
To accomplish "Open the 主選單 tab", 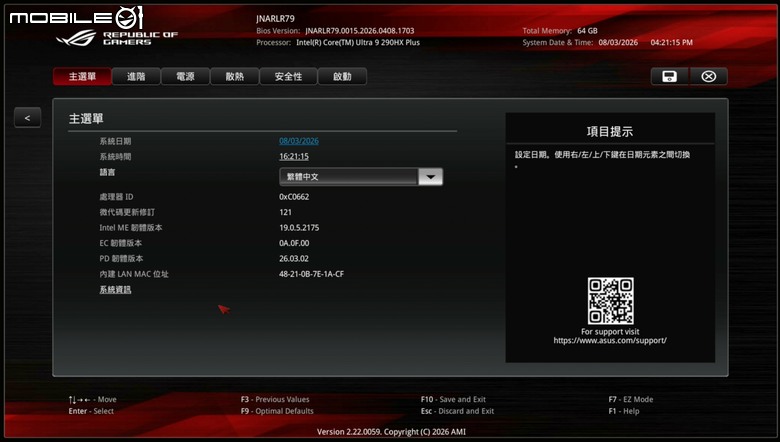I will (x=82, y=77).
